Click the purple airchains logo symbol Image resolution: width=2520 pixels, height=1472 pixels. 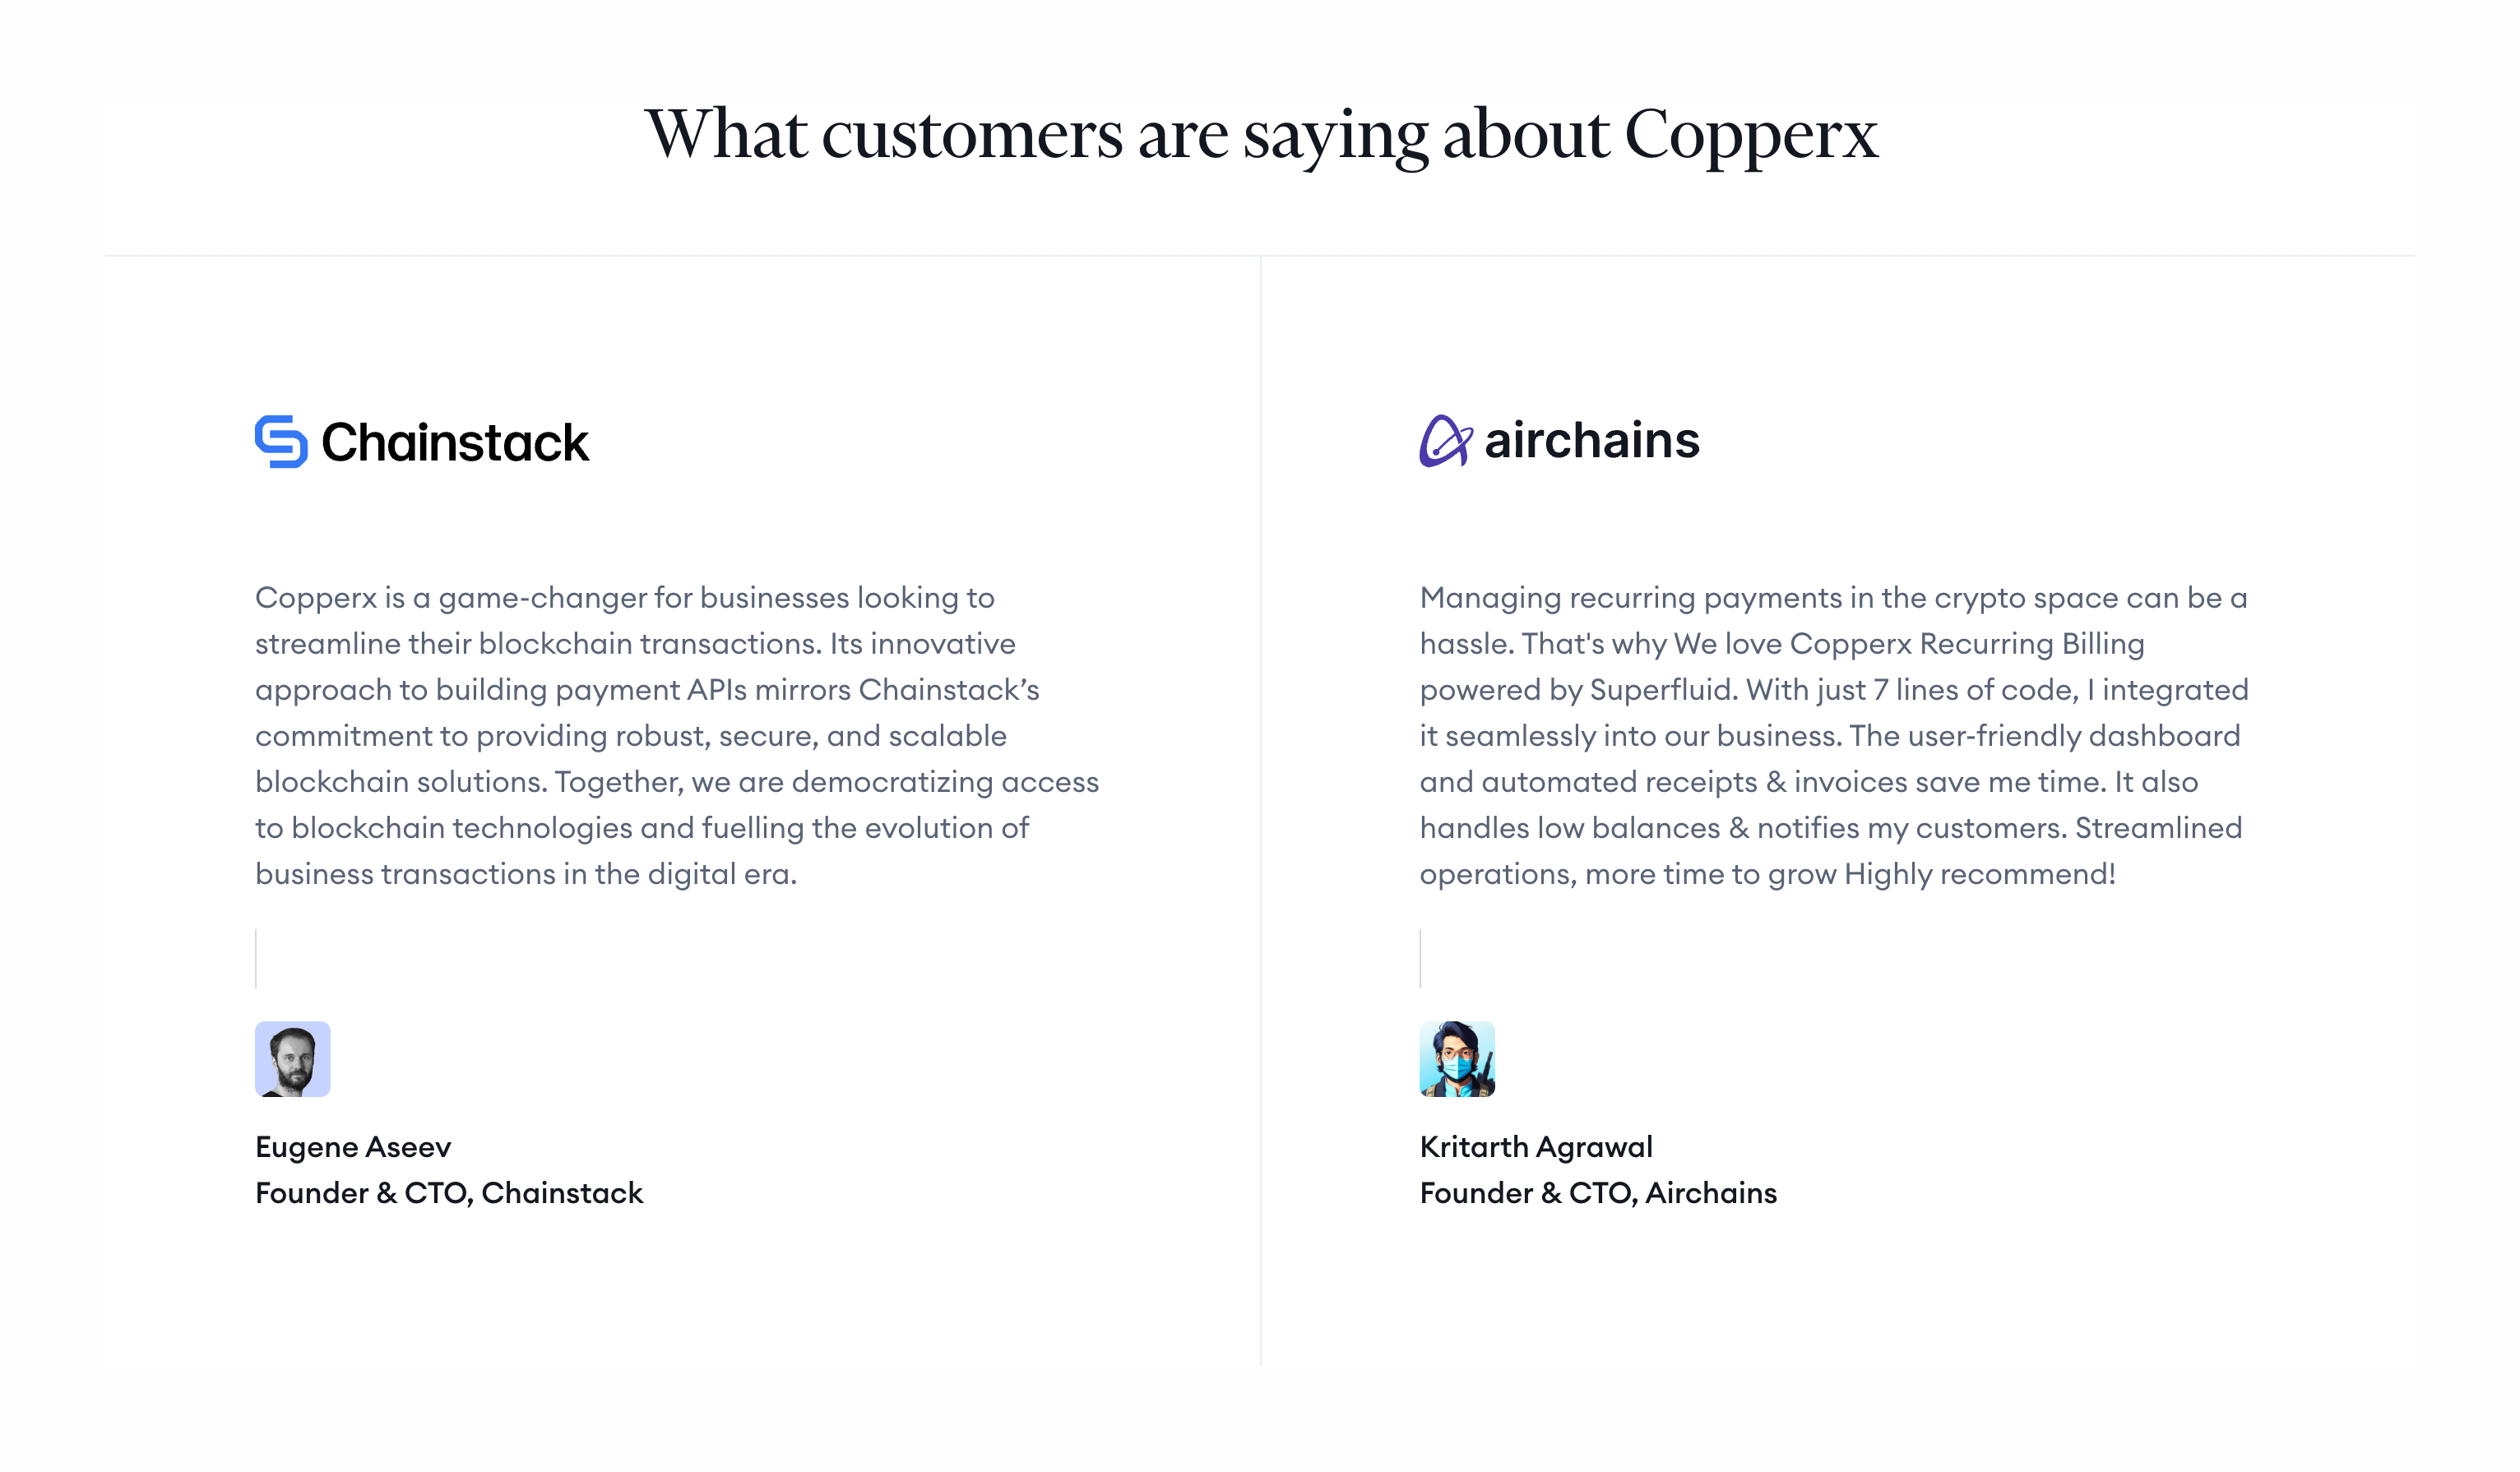pos(1445,441)
